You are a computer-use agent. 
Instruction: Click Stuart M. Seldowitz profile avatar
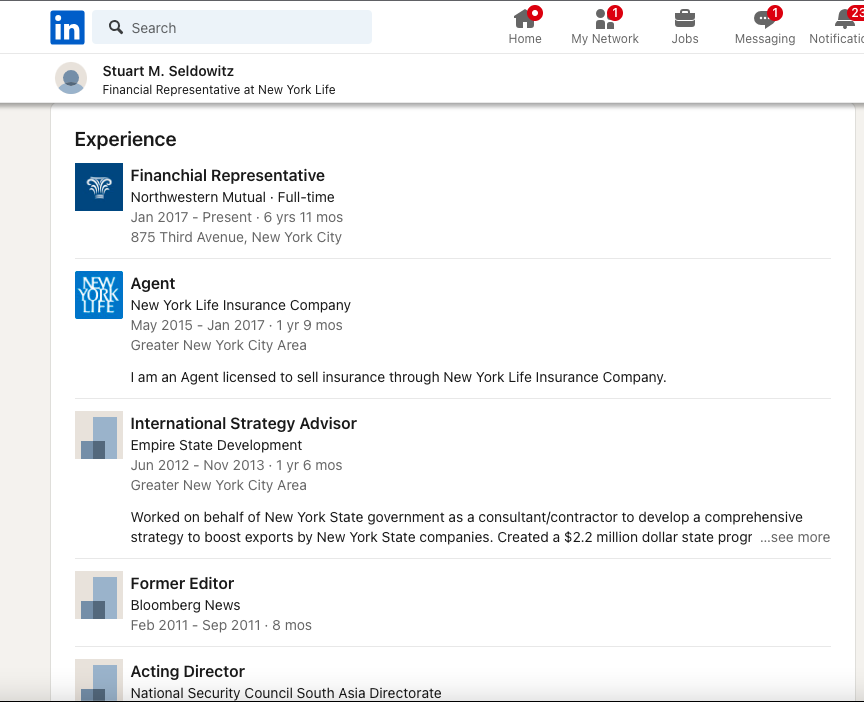tap(71, 78)
